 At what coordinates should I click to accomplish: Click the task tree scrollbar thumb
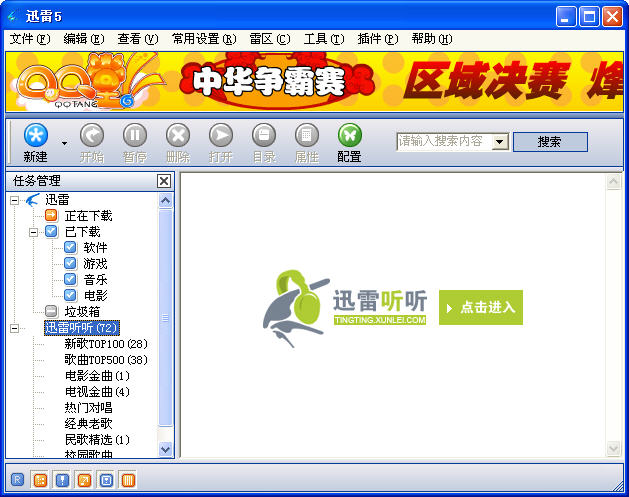[166, 317]
